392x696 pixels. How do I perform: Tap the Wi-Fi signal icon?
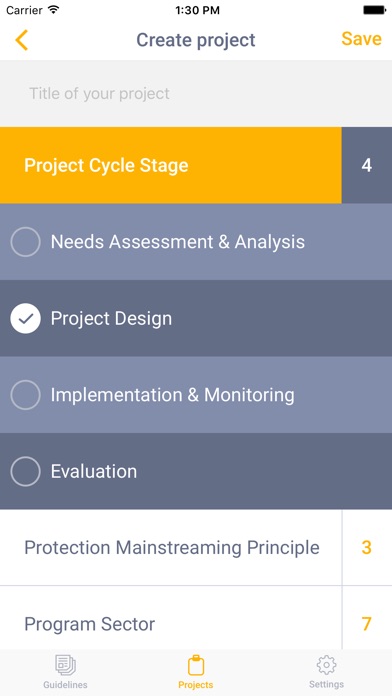click(54, 10)
